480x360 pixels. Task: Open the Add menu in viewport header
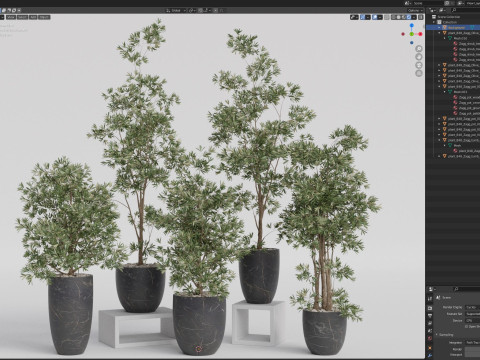[x=33, y=17]
